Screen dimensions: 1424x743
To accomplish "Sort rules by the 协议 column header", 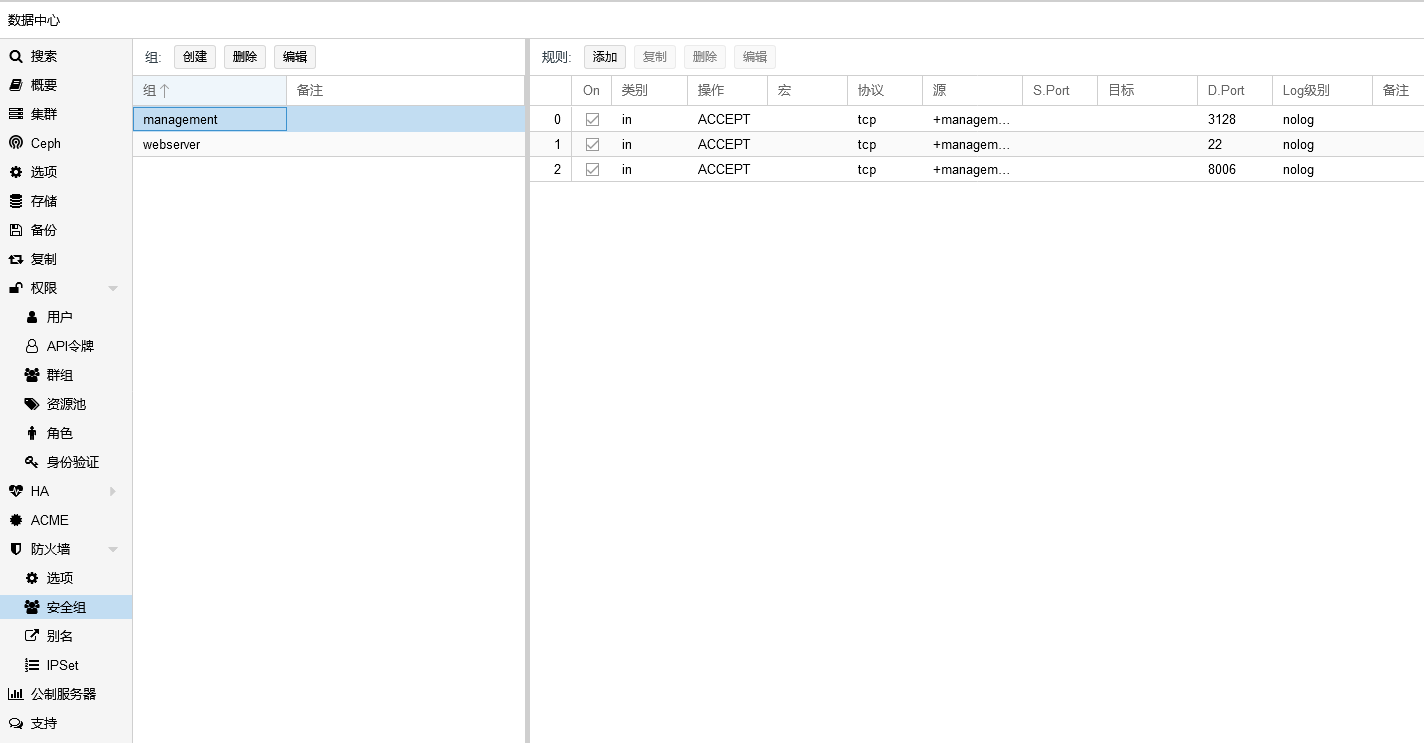I will point(884,90).
